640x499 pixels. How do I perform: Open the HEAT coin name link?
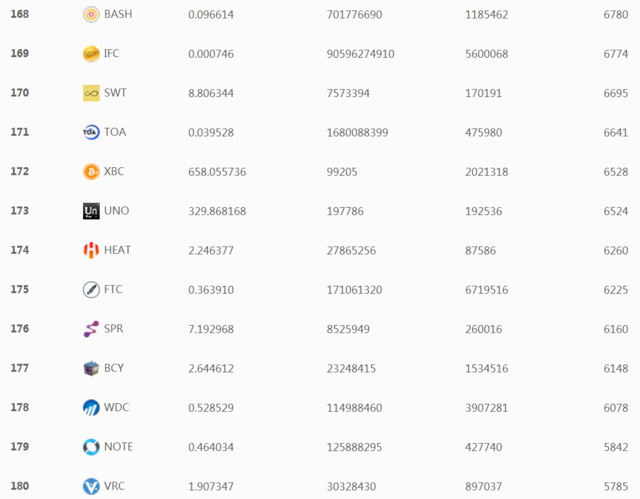click(x=117, y=250)
